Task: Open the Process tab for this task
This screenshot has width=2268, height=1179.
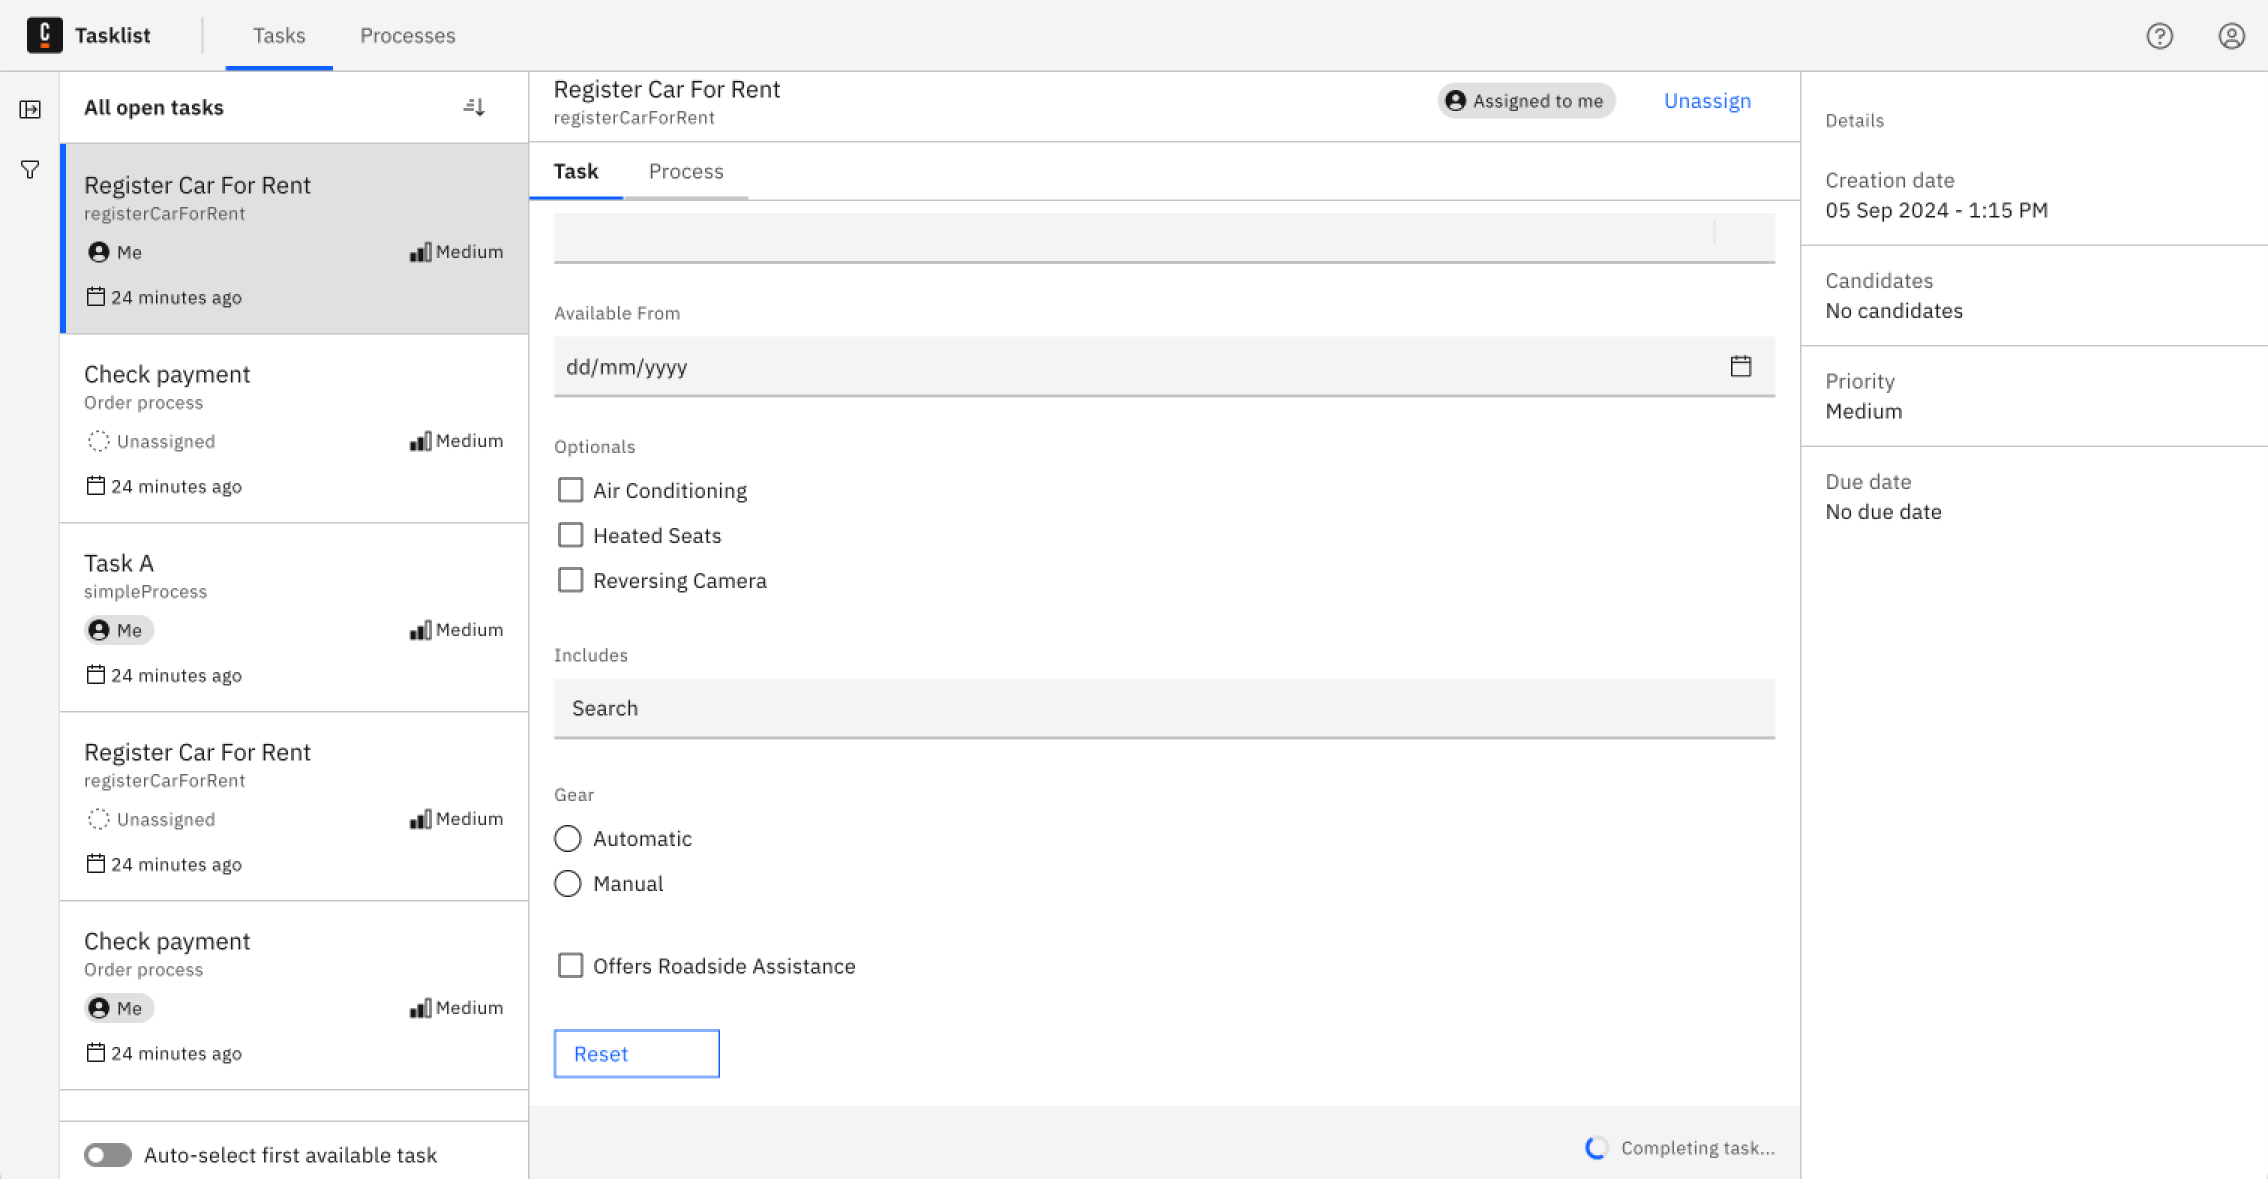Action: pyautogui.click(x=686, y=171)
